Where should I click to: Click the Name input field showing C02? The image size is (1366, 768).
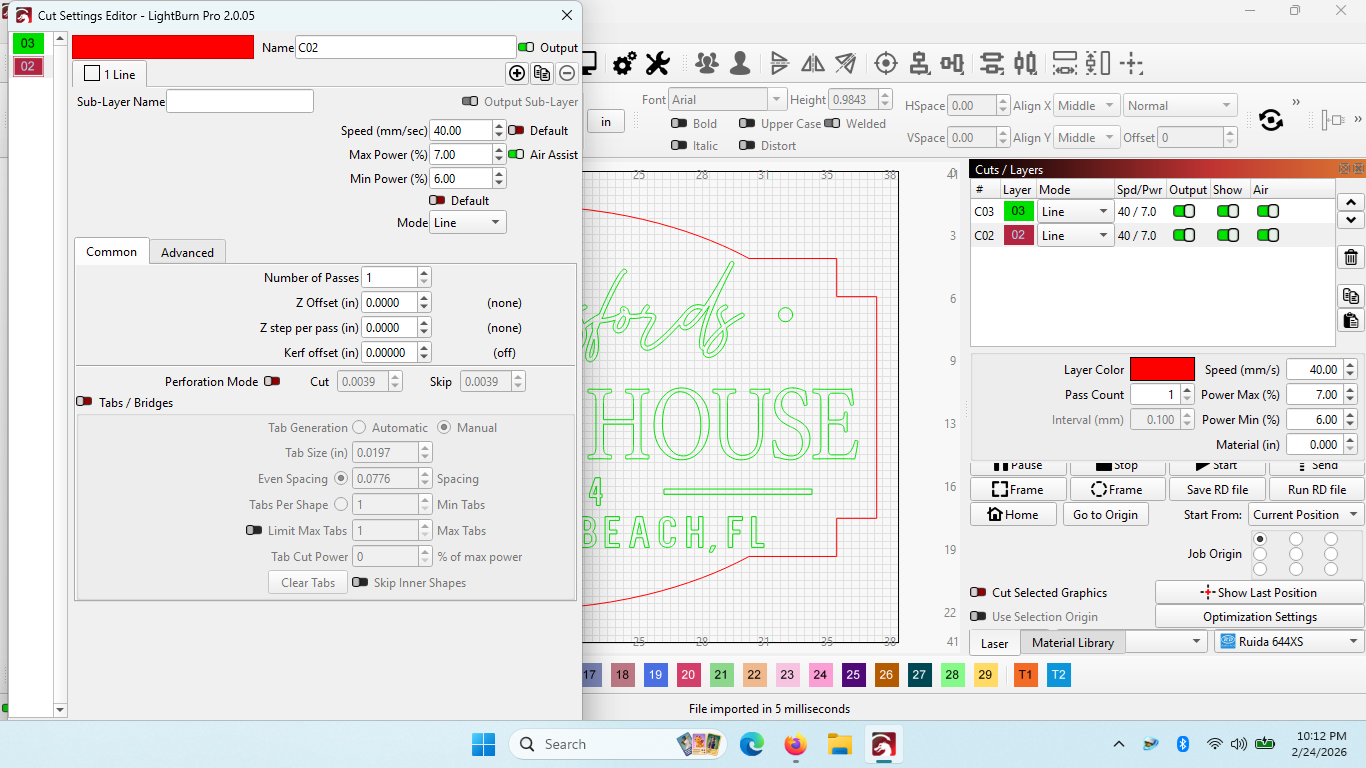(405, 47)
